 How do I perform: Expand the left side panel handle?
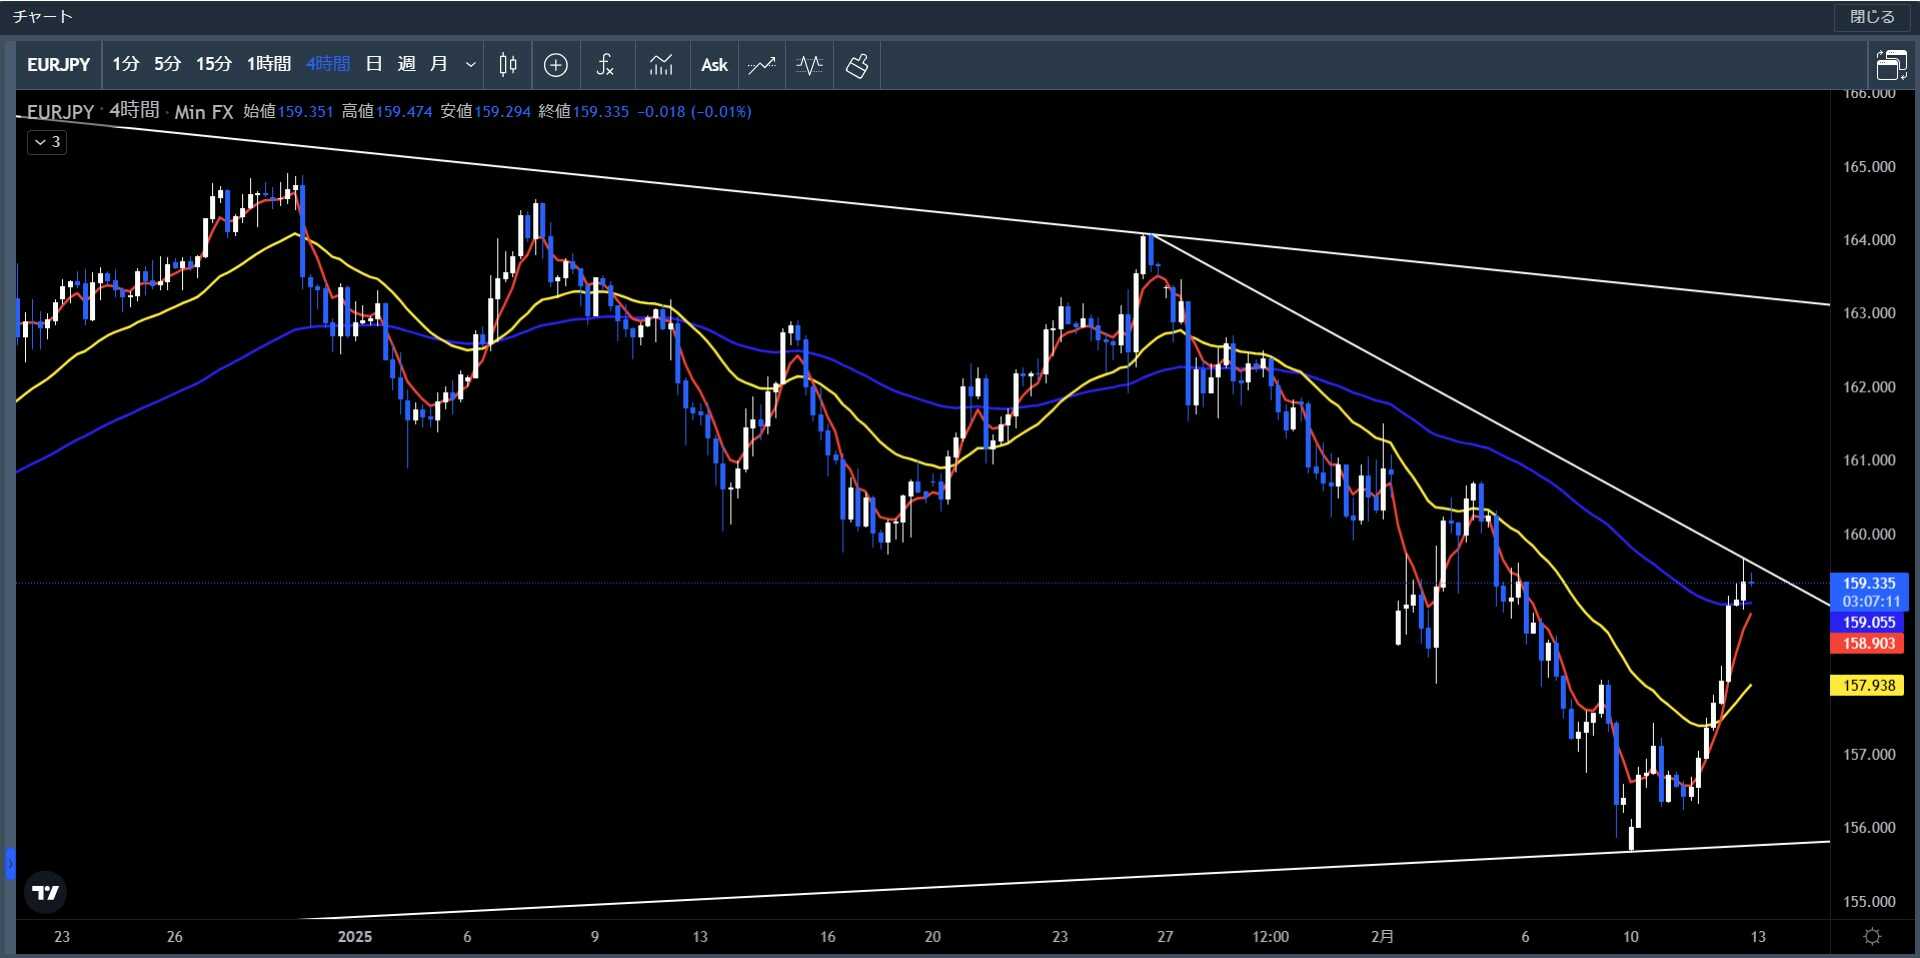(10, 863)
